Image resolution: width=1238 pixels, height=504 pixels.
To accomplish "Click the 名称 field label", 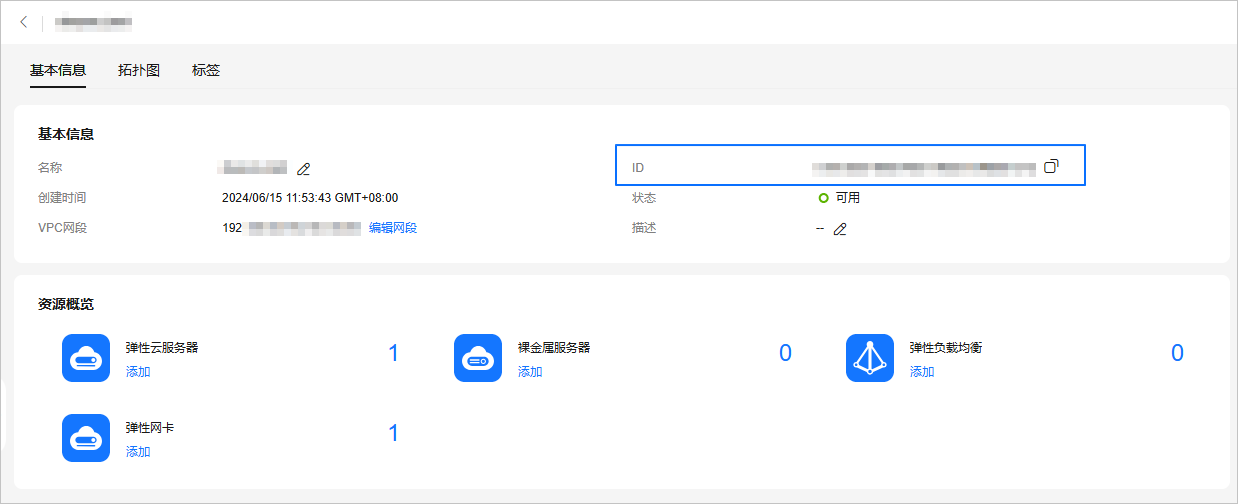I will tap(50, 168).
